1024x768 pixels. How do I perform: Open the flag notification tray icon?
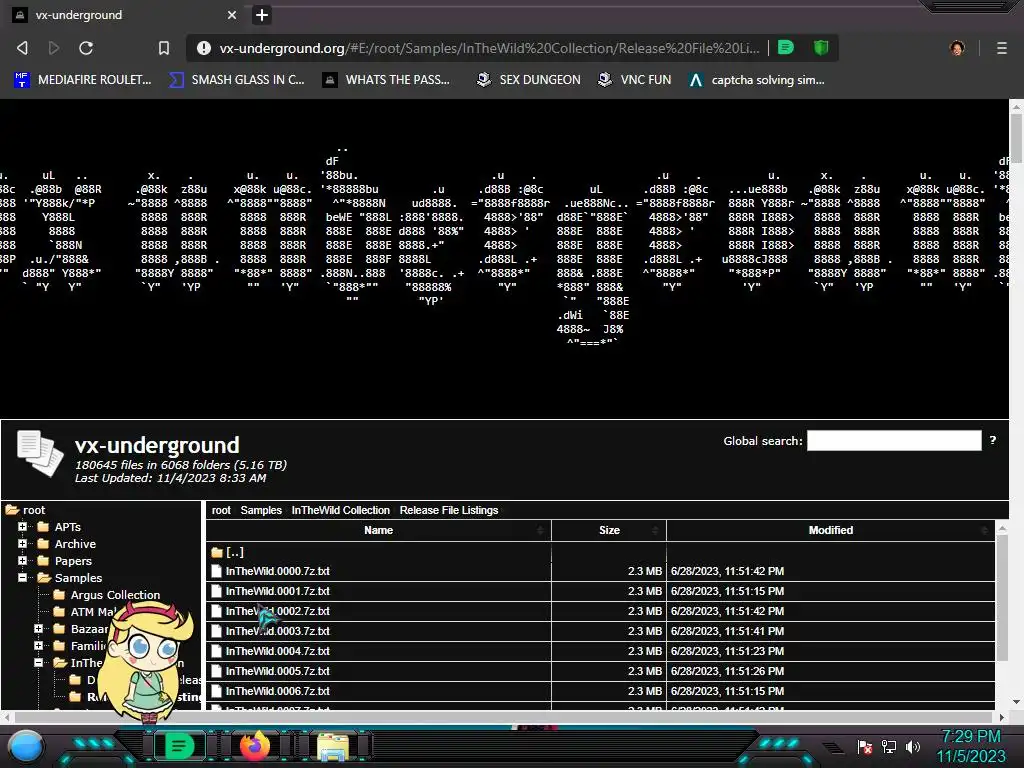865,746
